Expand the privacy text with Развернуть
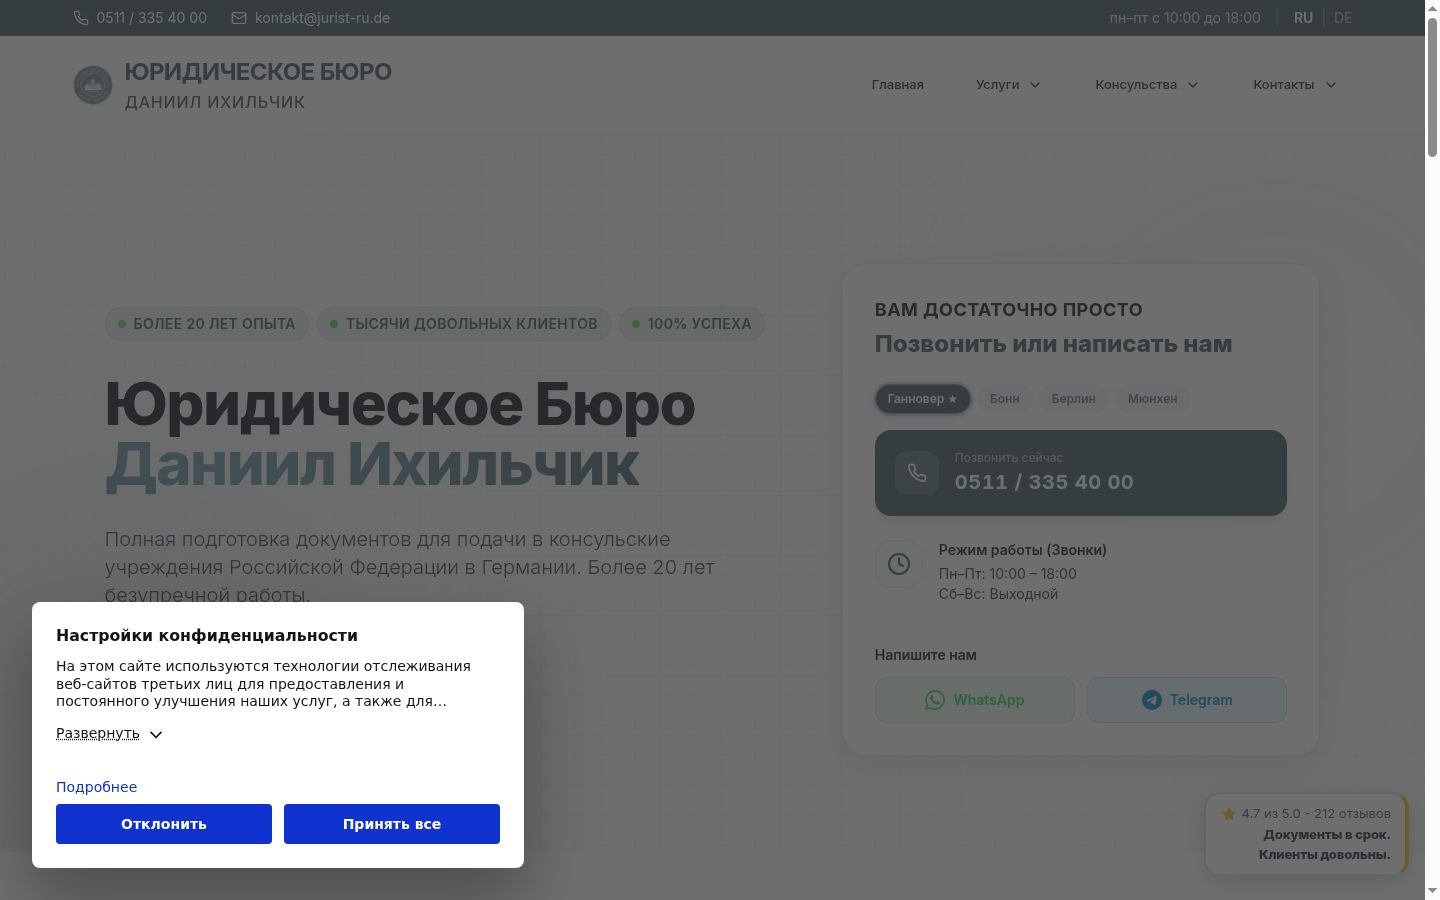The width and height of the screenshot is (1440, 900). [x=109, y=734]
